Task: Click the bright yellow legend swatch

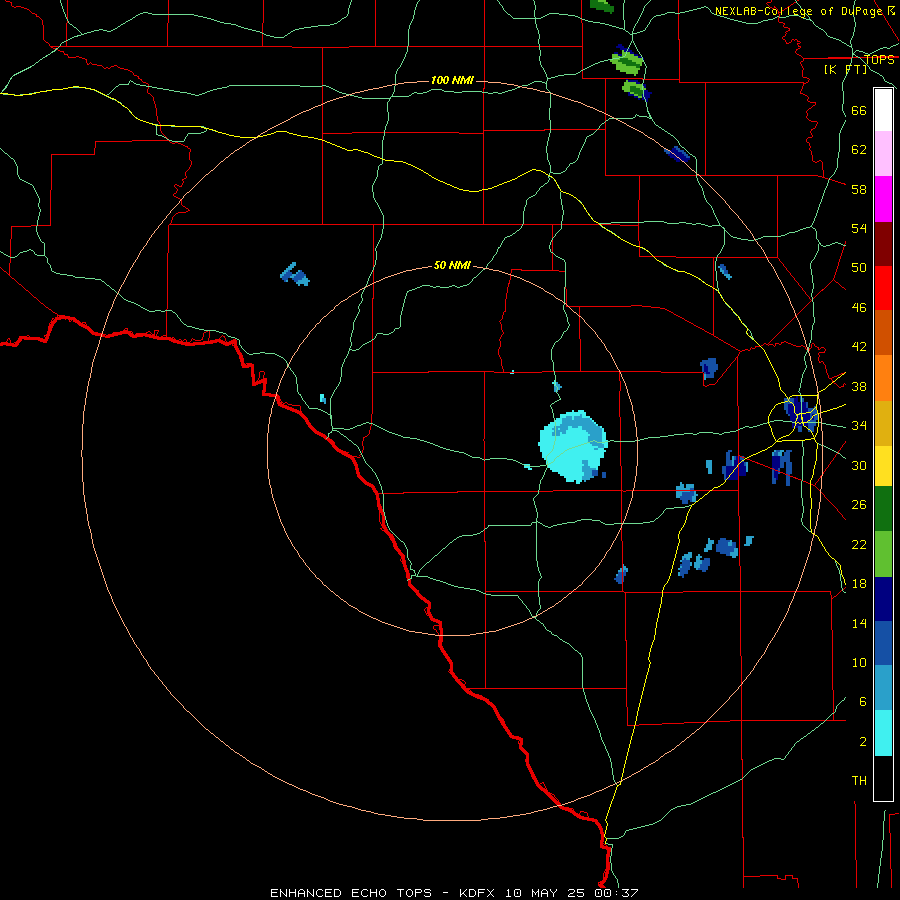Action: pyautogui.click(x=883, y=466)
